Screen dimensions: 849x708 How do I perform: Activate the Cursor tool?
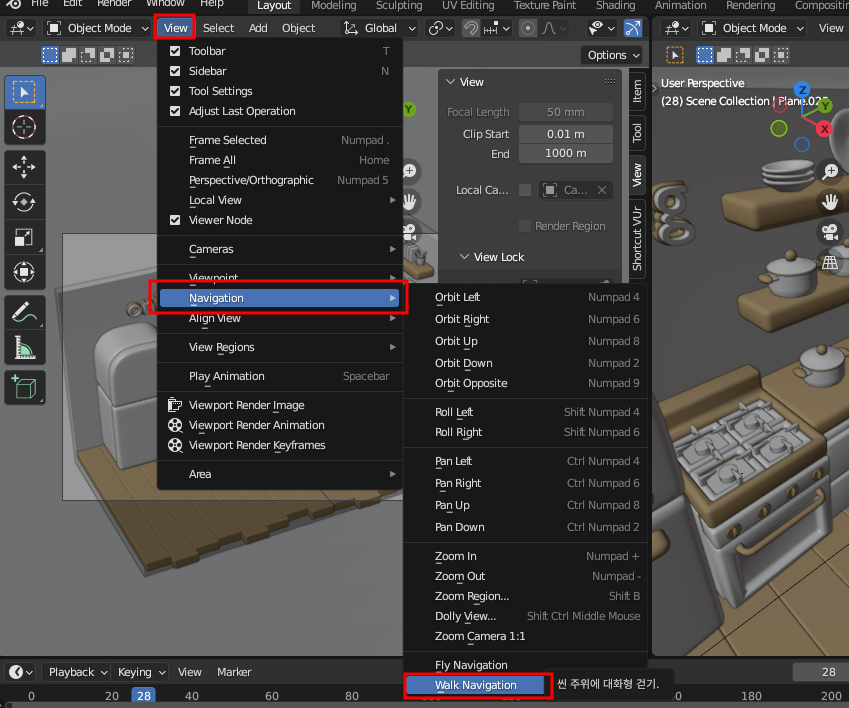[x=24, y=128]
